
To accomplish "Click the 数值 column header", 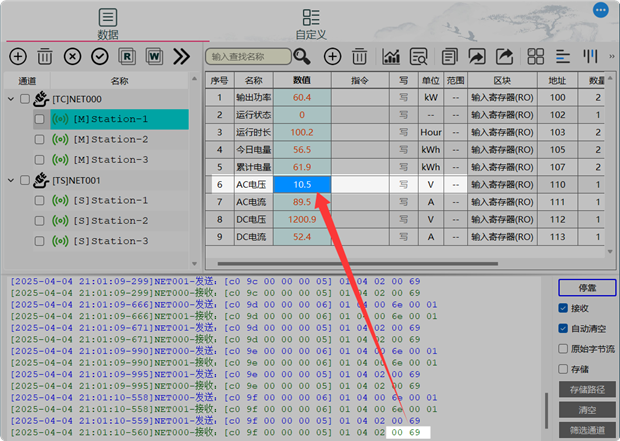I will coord(302,80).
